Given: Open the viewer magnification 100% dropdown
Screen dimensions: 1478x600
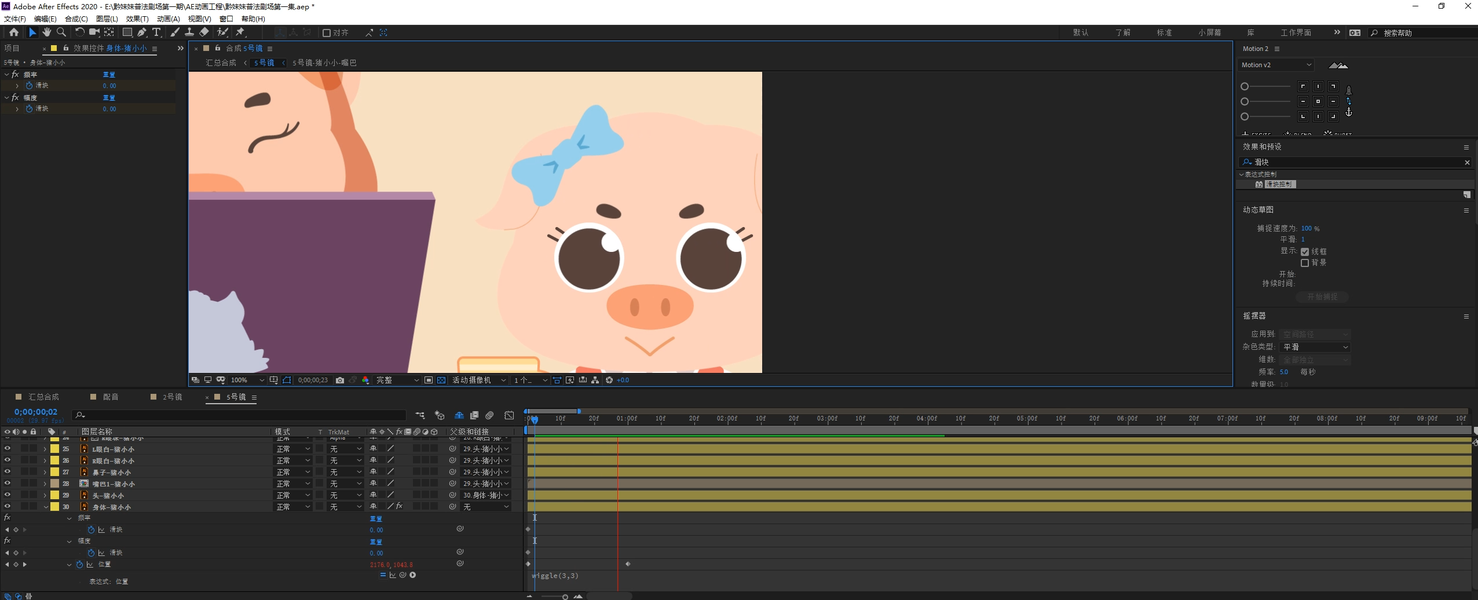Looking at the screenshot, I should 247,380.
